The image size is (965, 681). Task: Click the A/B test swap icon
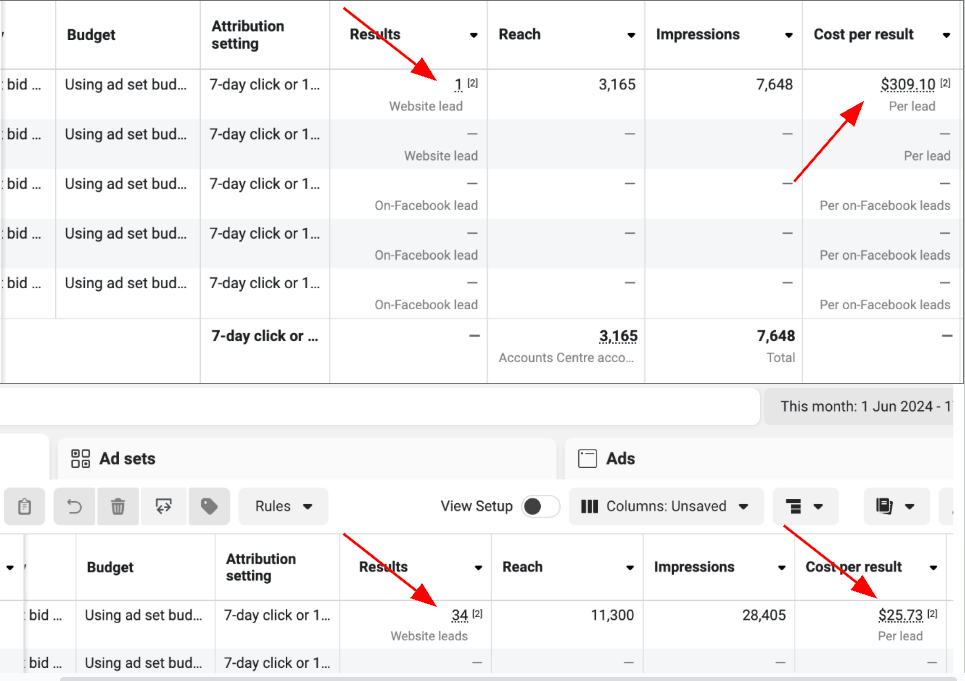(164, 507)
